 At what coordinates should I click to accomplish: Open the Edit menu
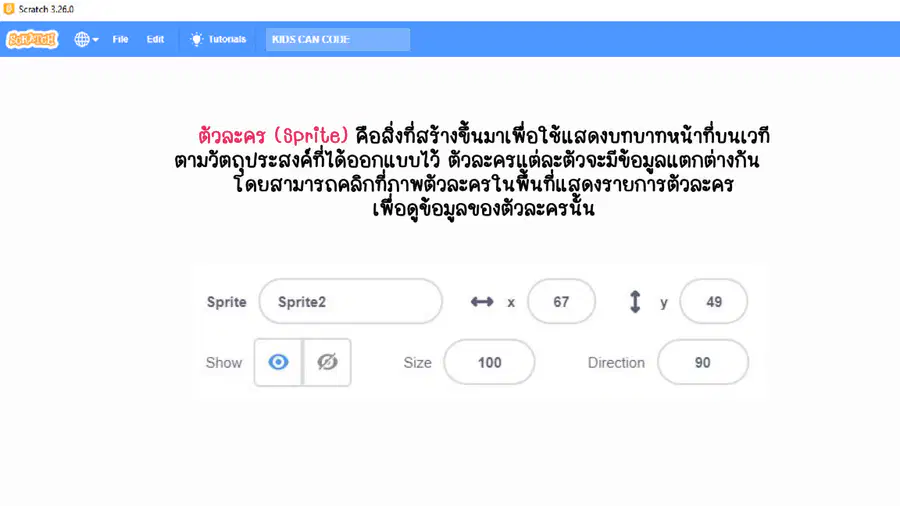click(155, 39)
